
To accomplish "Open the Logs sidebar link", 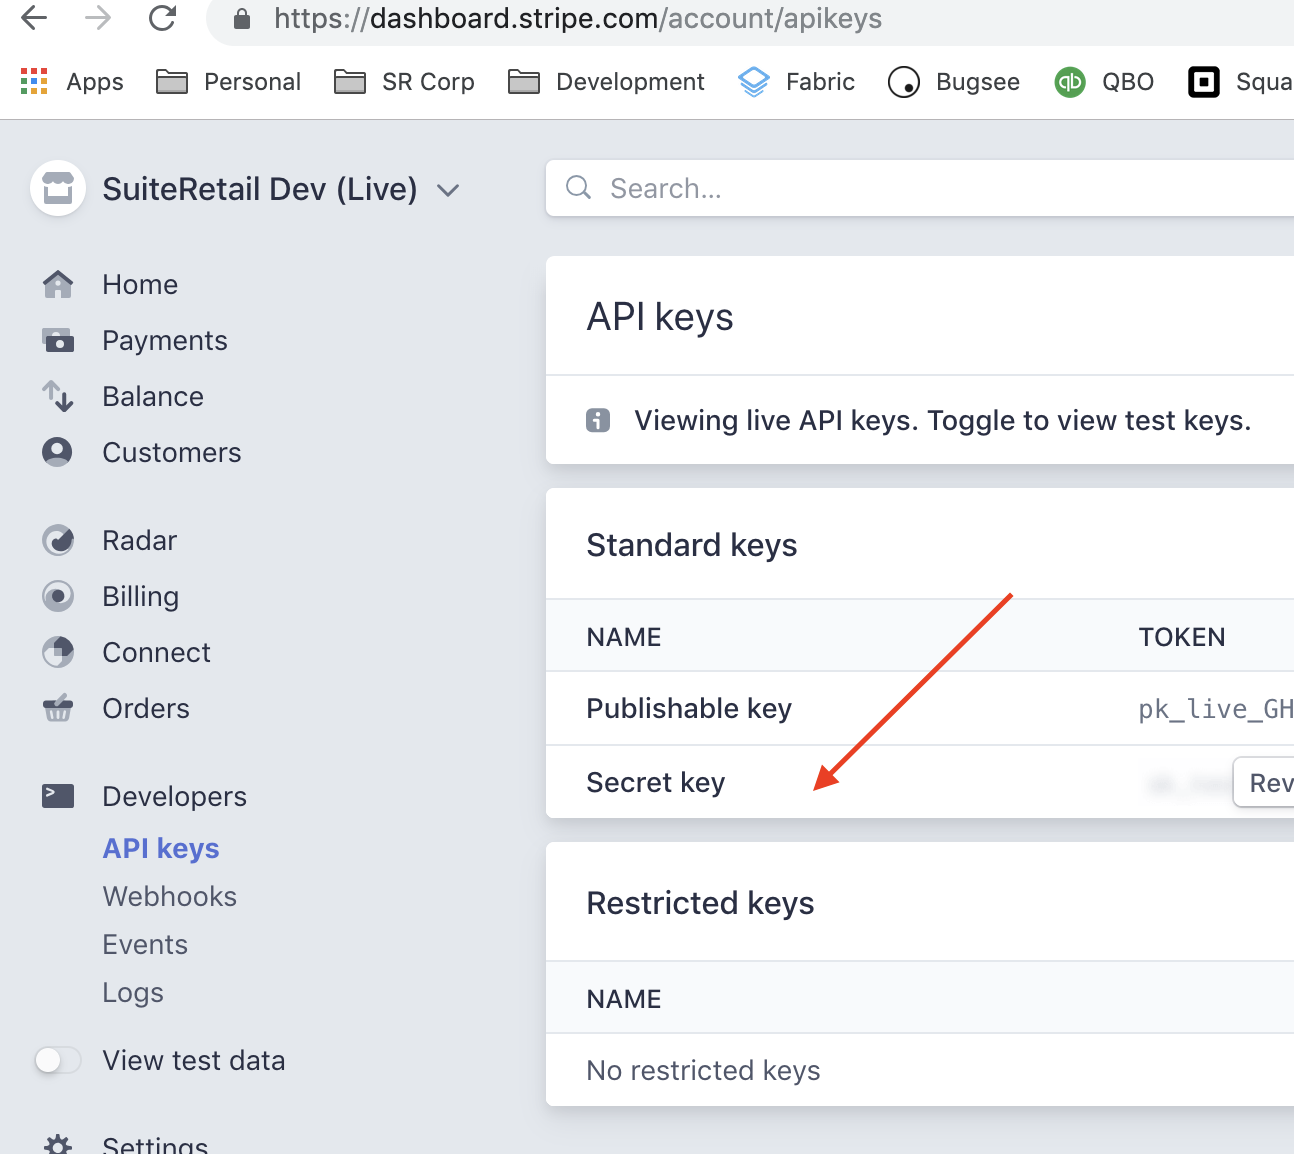I will pos(133,992).
